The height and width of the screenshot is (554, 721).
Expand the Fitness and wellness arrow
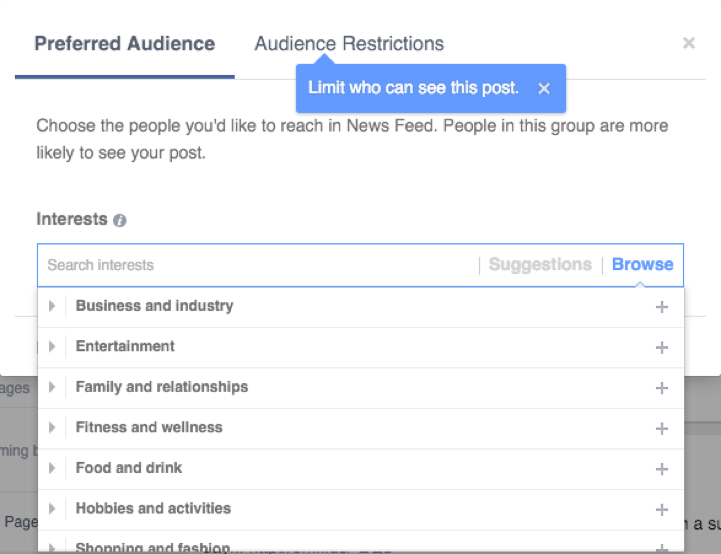[52, 428]
